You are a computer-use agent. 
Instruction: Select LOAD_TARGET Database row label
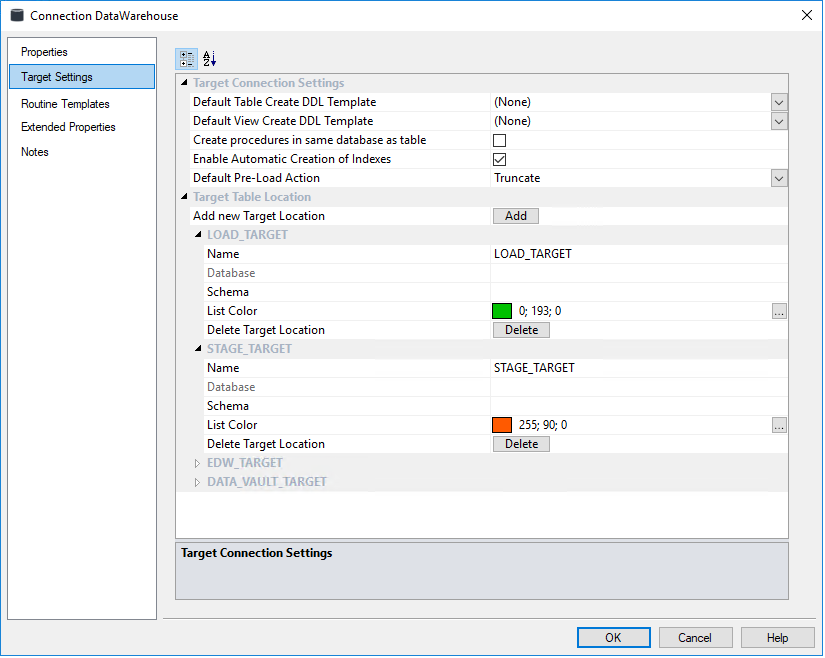click(x=231, y=273)
